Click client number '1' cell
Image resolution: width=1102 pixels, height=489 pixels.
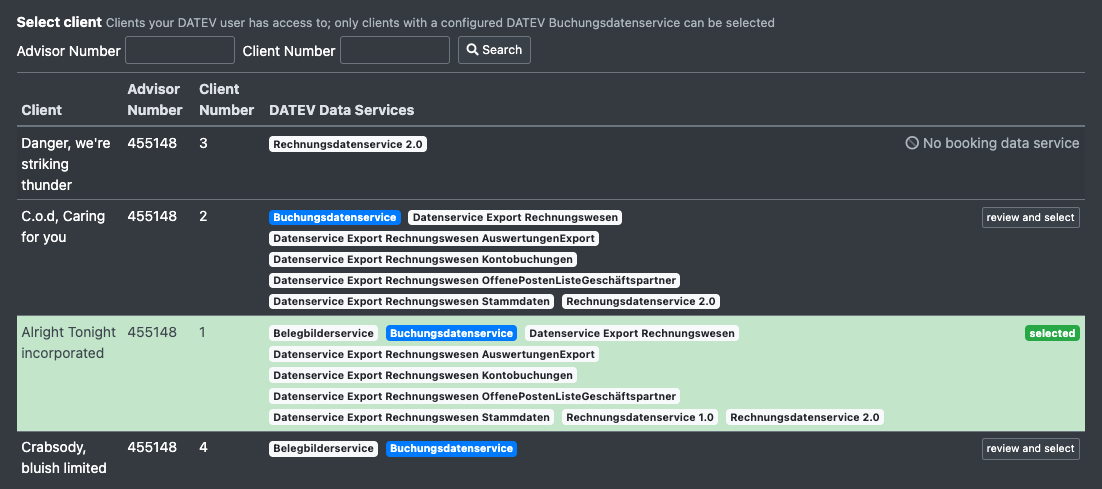coord(202,332)
